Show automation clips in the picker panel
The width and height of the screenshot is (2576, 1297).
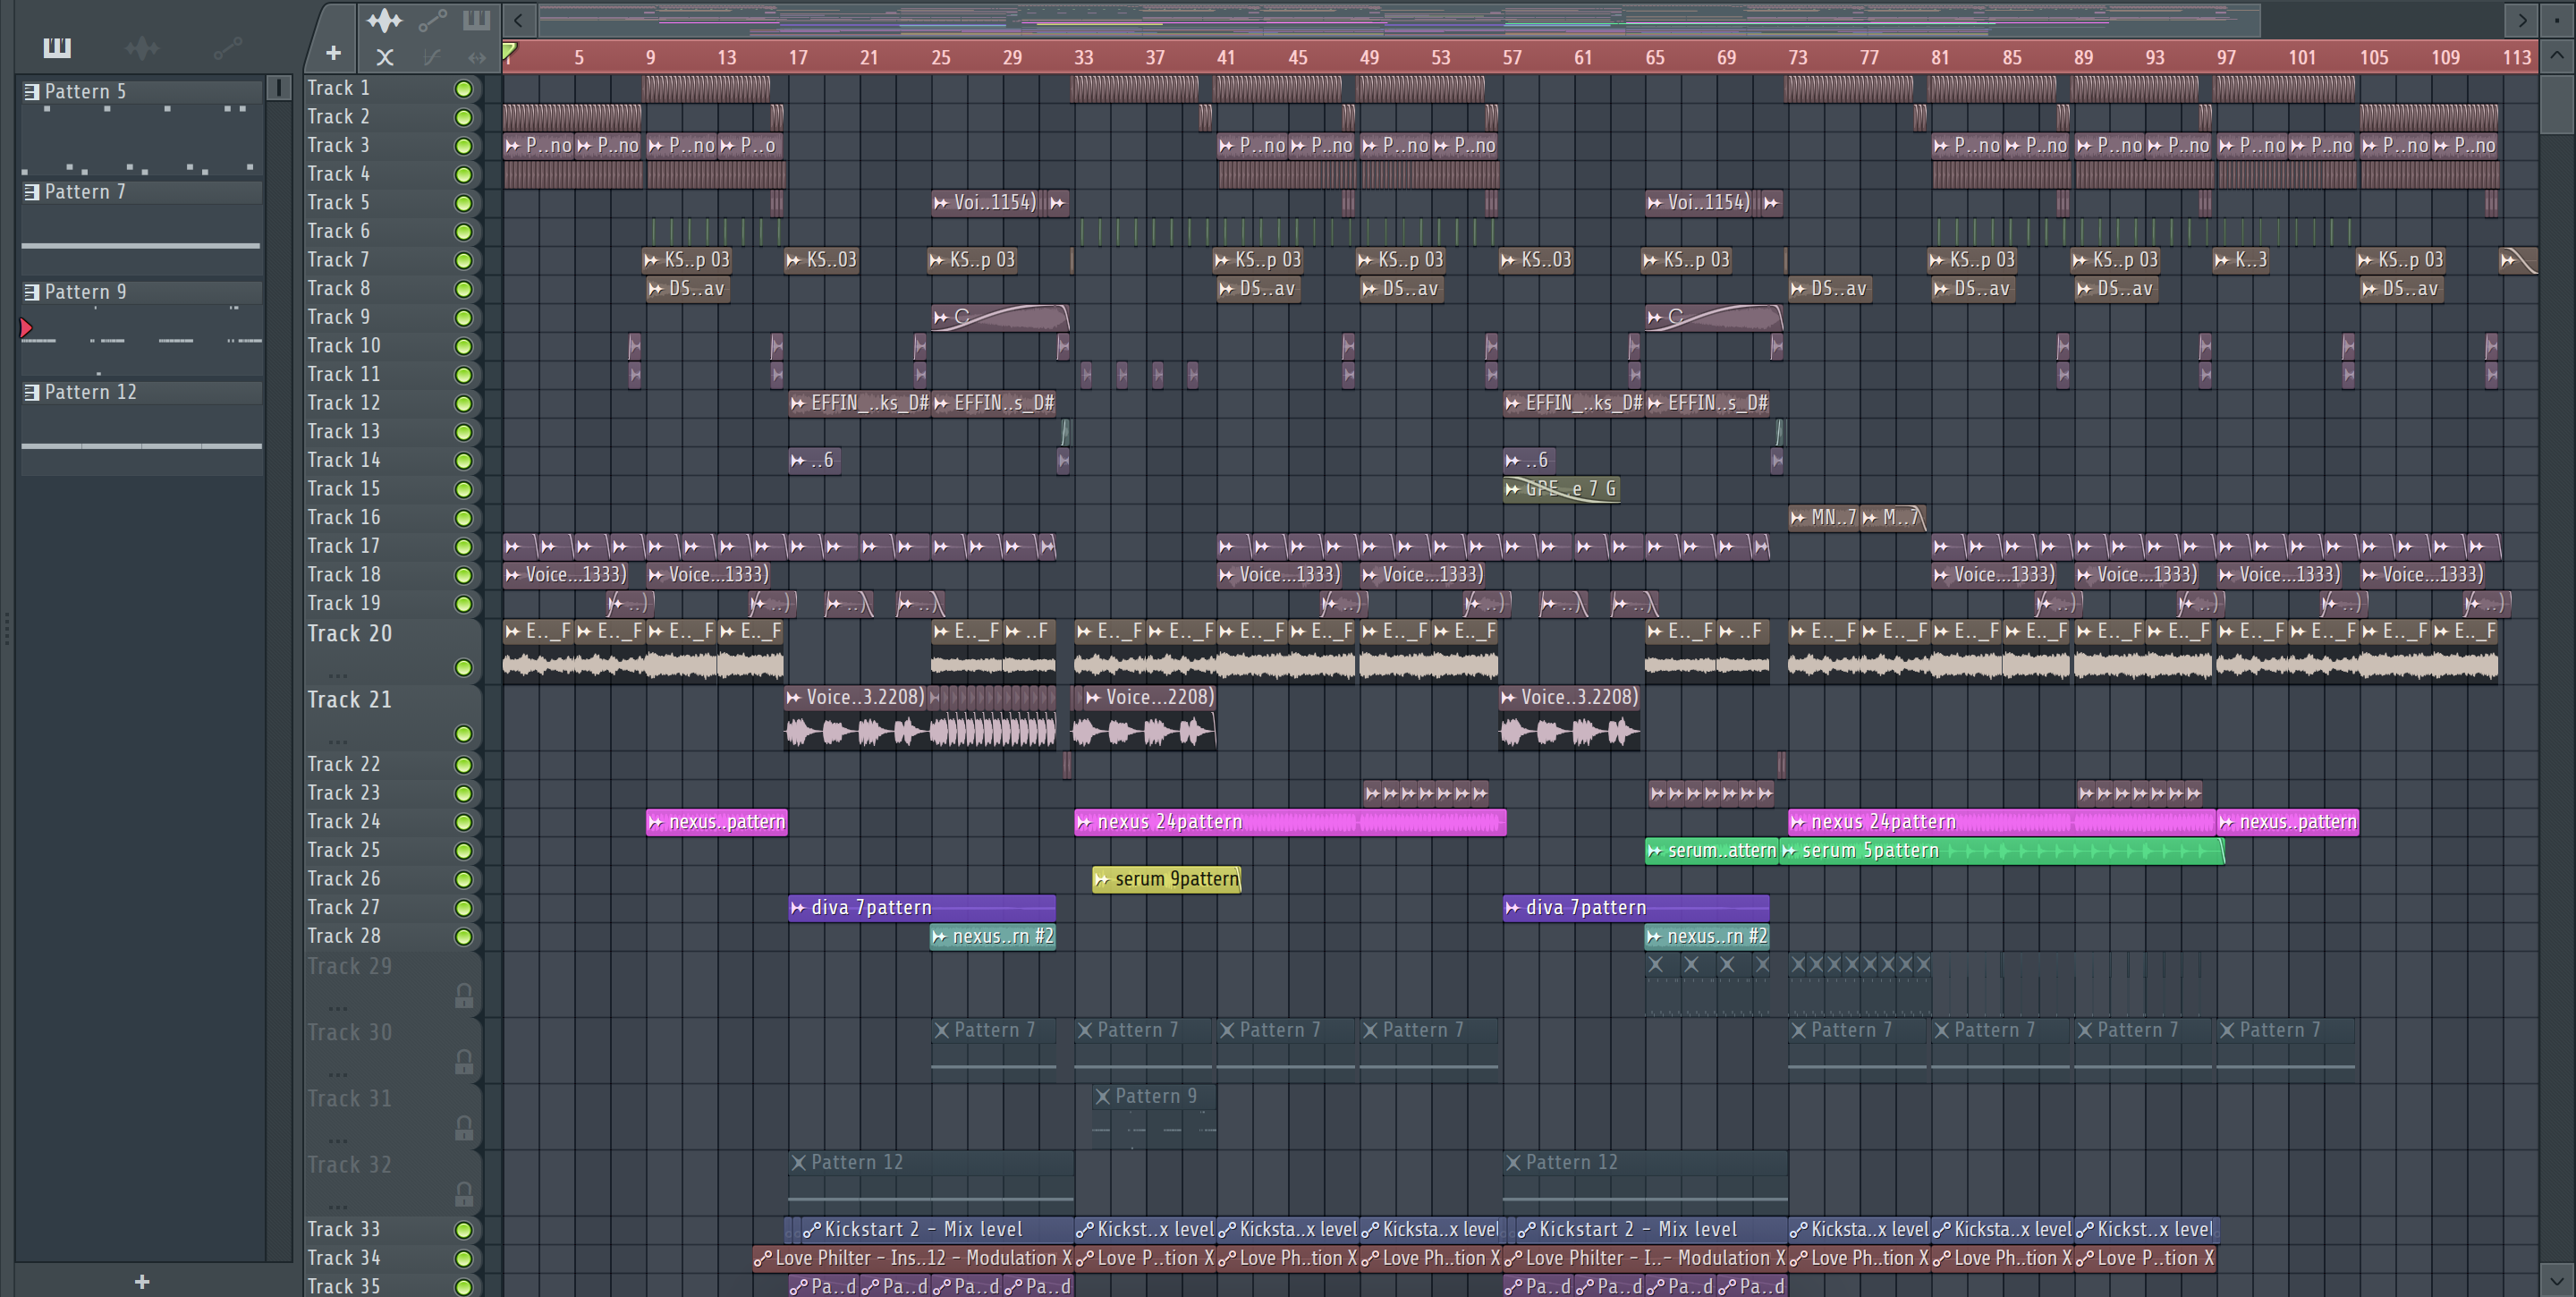(x=228, y=47)
